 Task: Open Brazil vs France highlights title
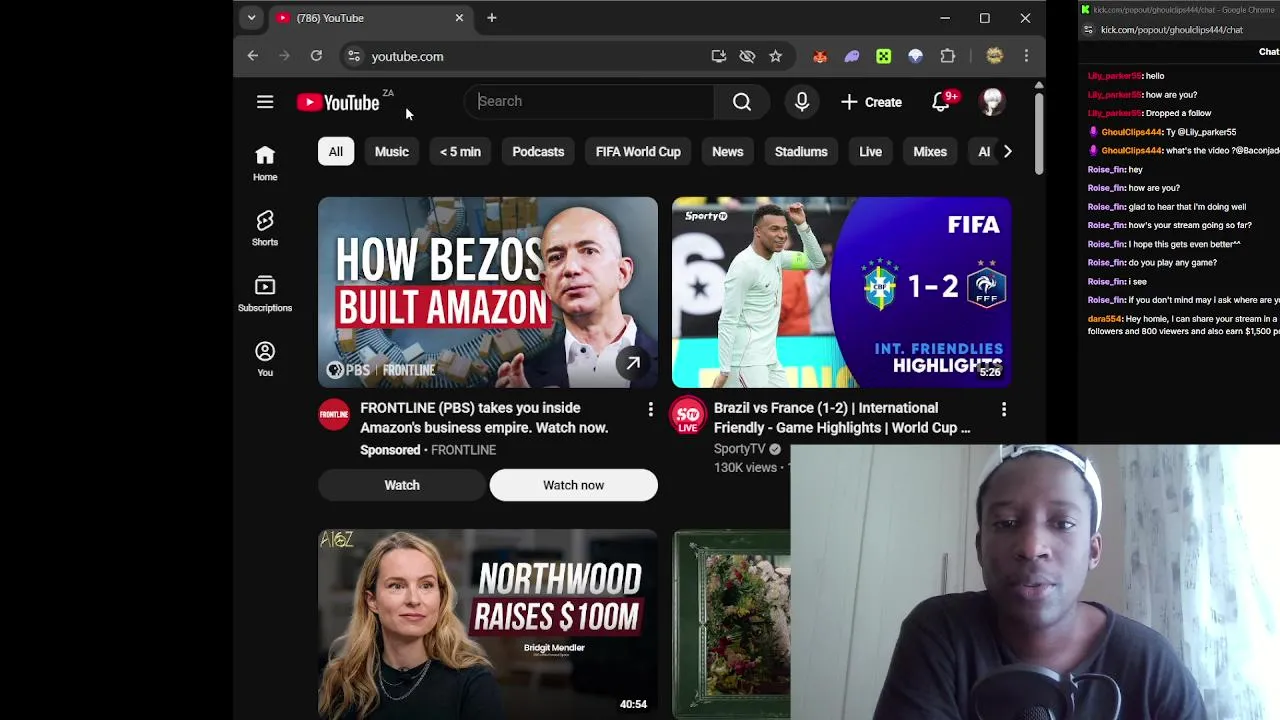click(842, 418)
